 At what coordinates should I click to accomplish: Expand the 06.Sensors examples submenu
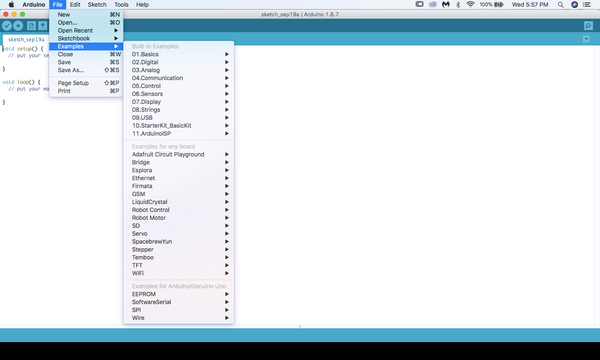point(179,94)
